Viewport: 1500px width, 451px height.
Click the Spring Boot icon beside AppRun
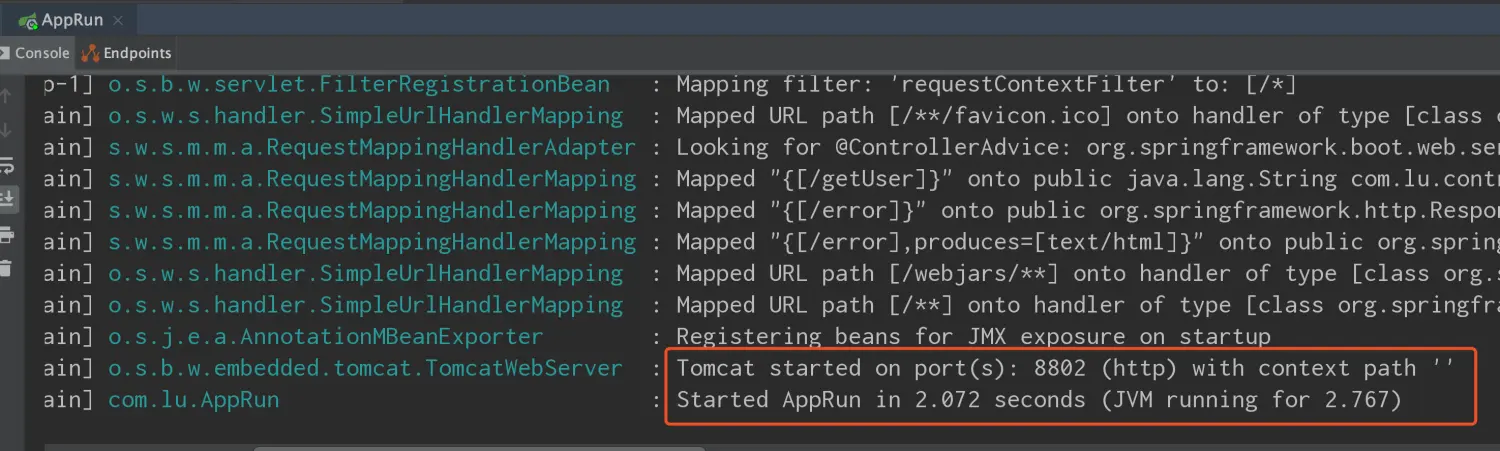(27, 21)
